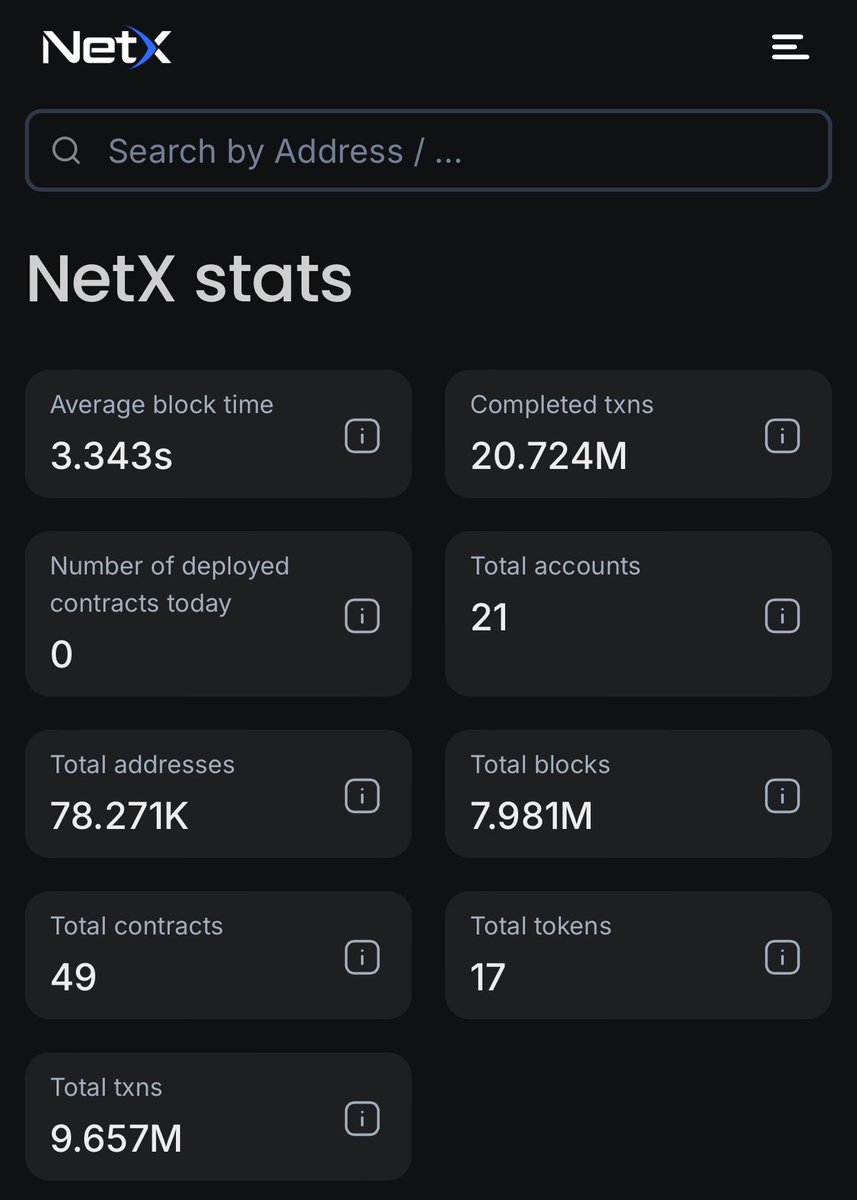This screenshot has width=857, height=1200.
Task: Show info for Total blocks
Action: [x=782, y=795]
